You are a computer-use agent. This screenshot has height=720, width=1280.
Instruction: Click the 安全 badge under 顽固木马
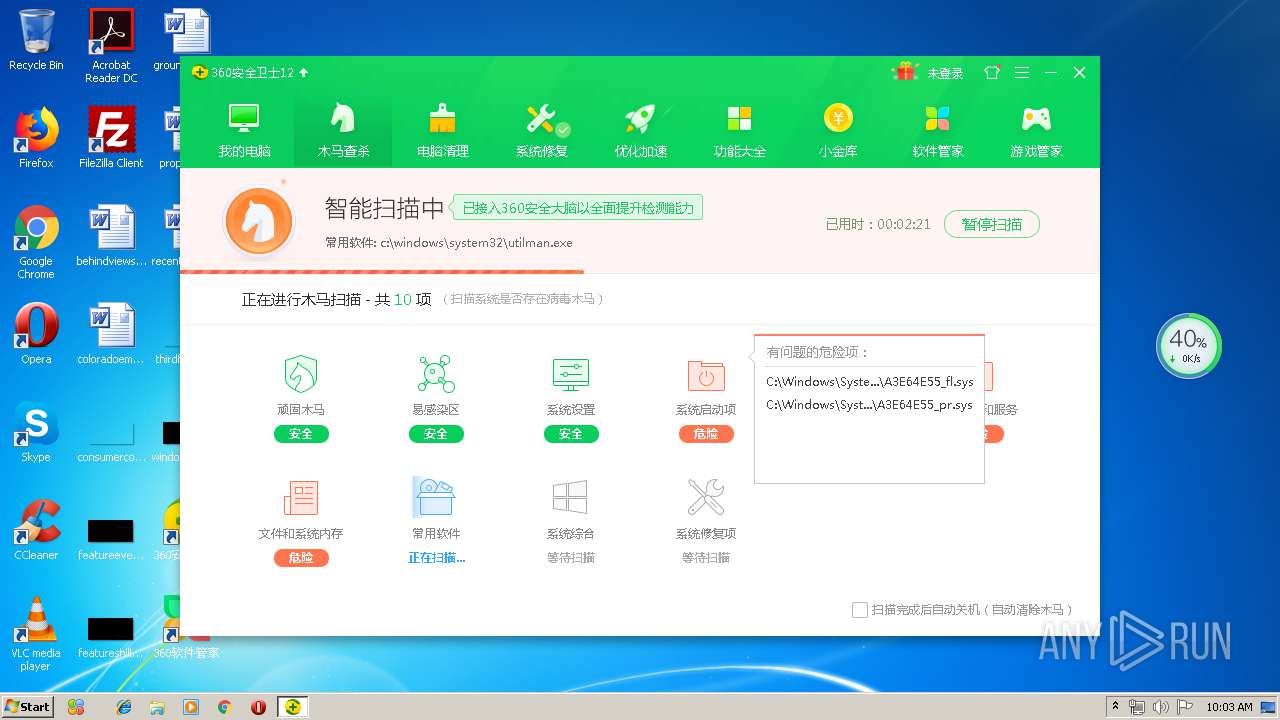[x=301, y=434]
